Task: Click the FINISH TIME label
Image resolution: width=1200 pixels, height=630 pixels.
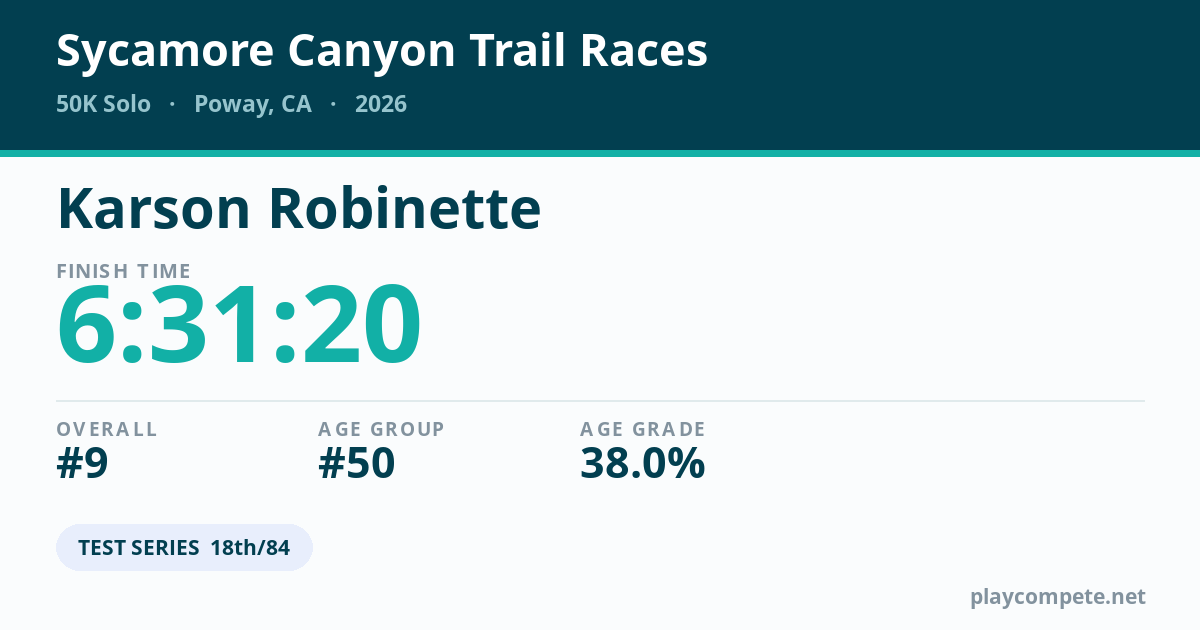Action: pyautogui.click(x=124, y=271)
